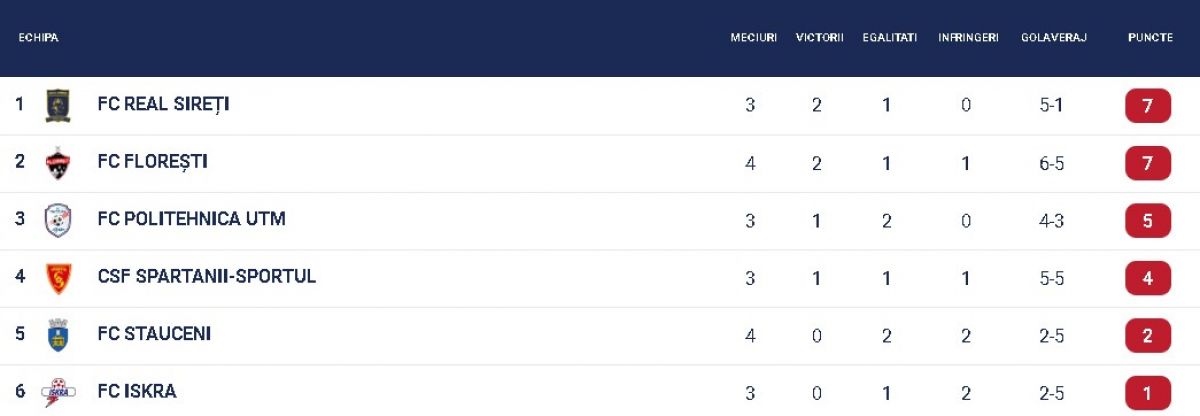Click the Infringeri column header

968,37
